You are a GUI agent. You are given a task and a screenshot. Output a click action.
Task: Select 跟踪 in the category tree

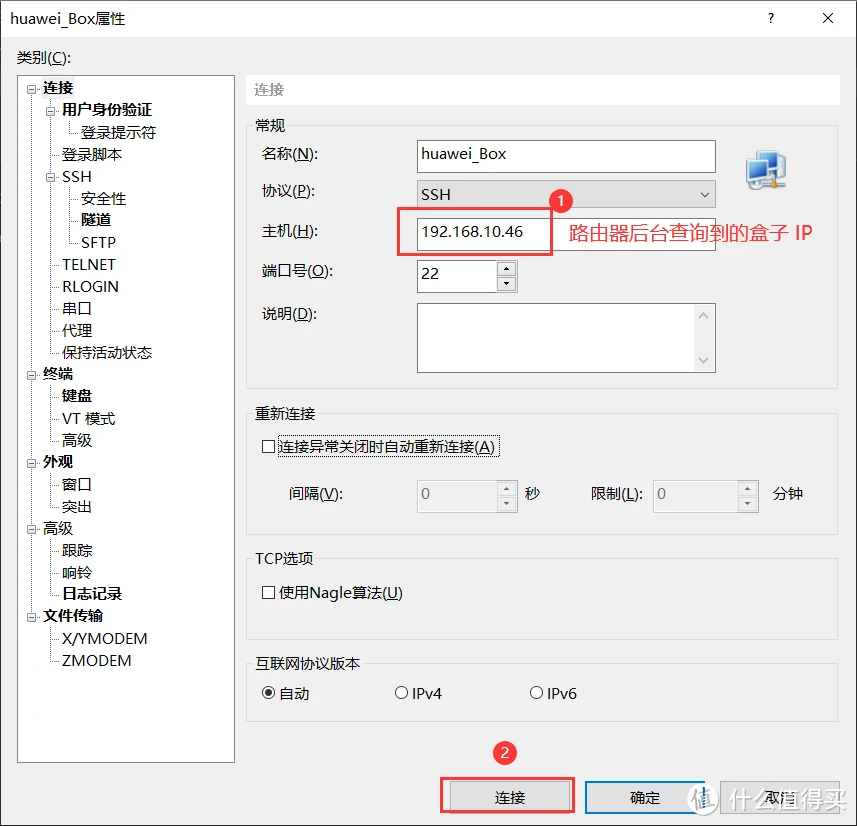tap(77, 550)
